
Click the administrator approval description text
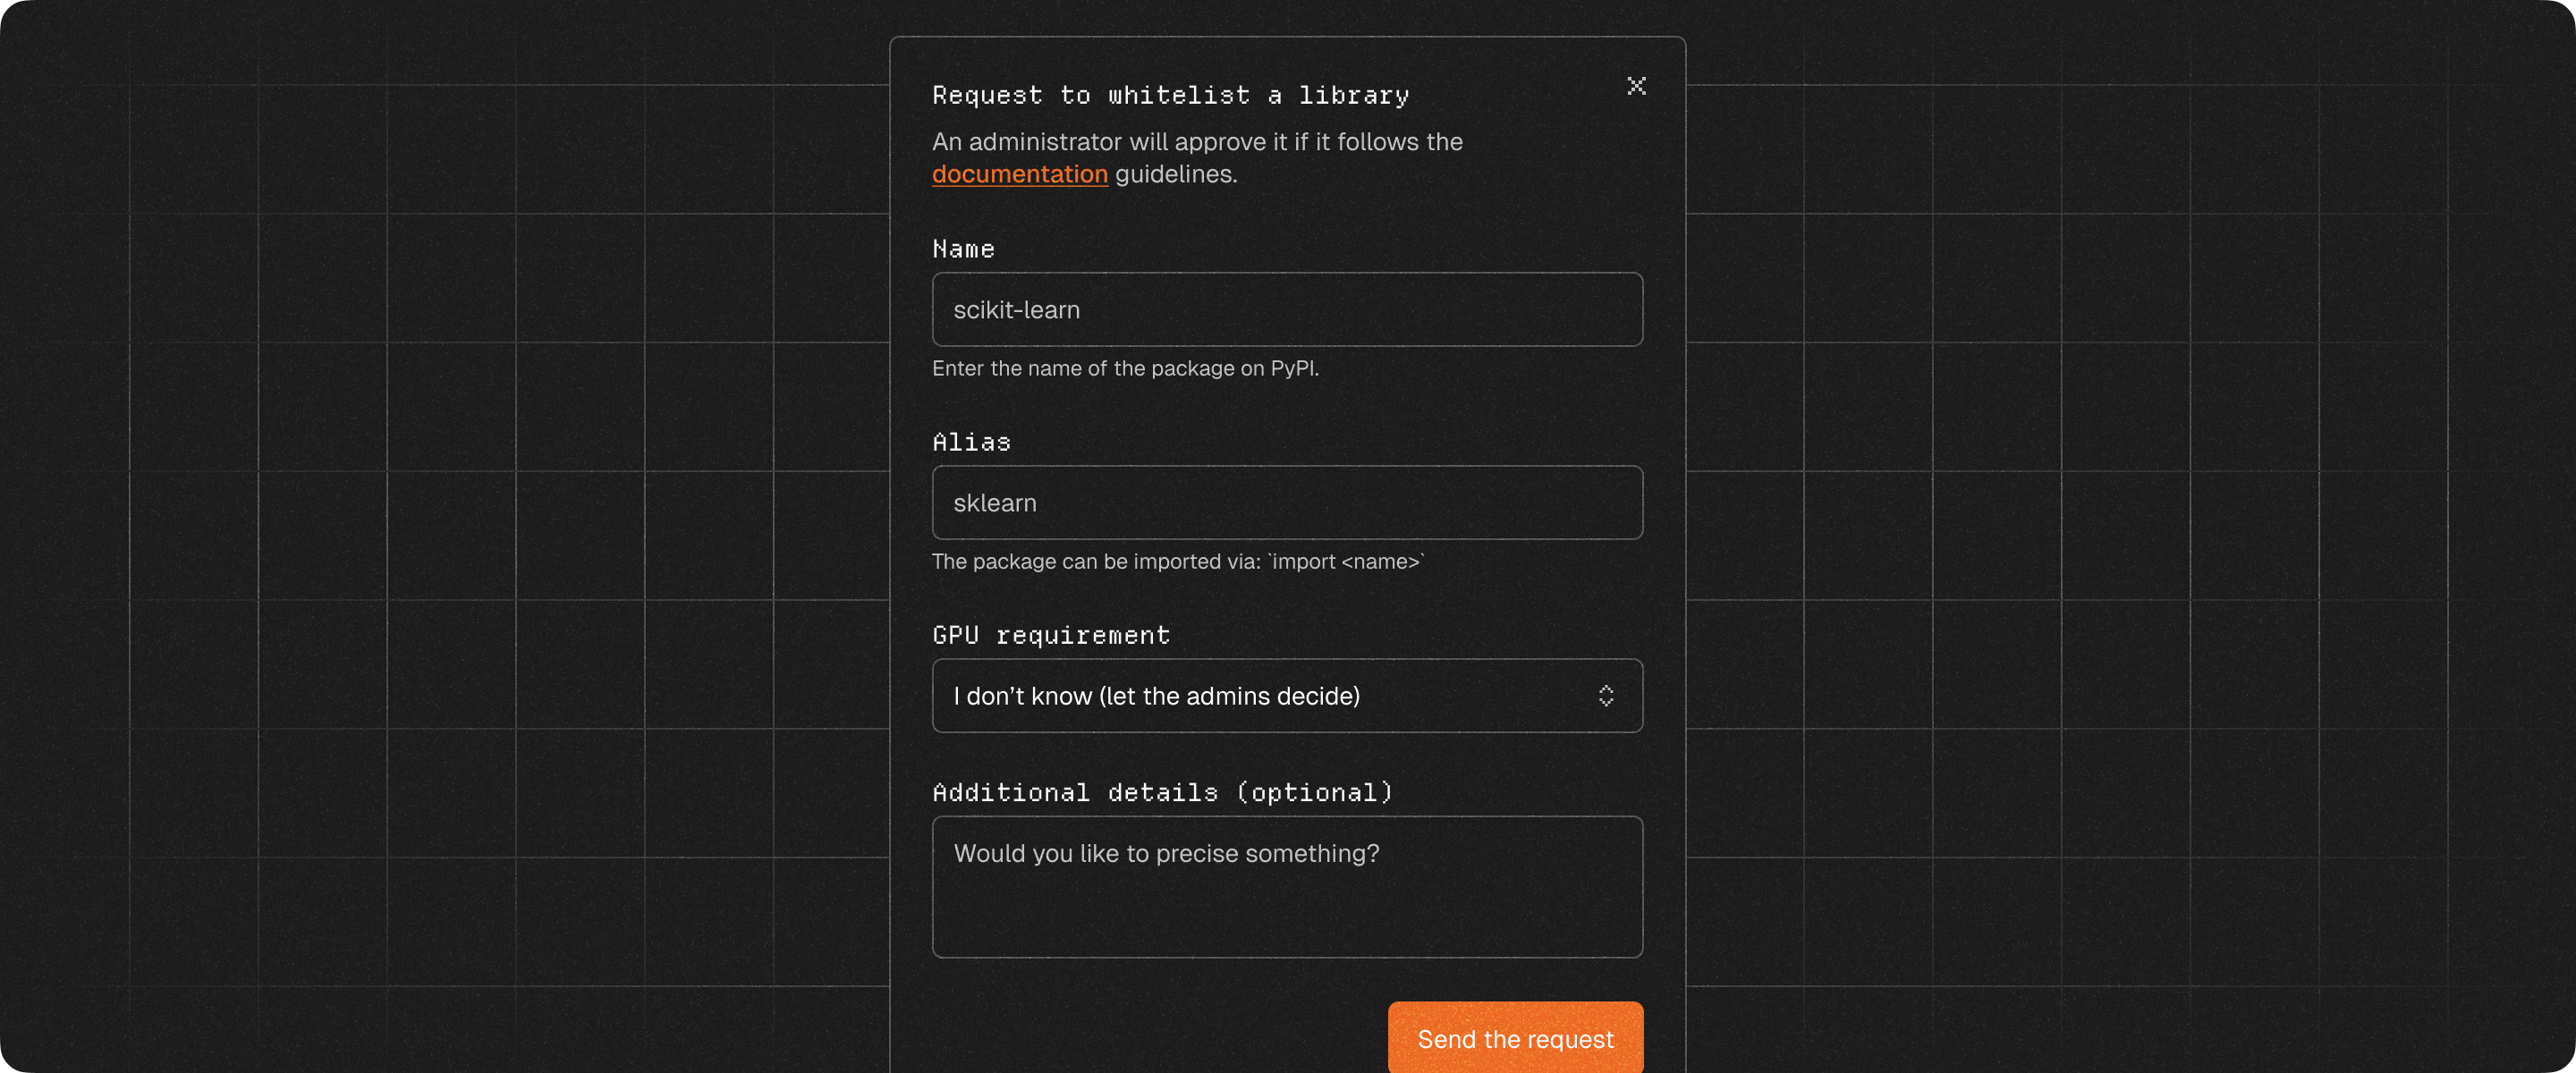pyautogui.click(x=1196, y=142)
